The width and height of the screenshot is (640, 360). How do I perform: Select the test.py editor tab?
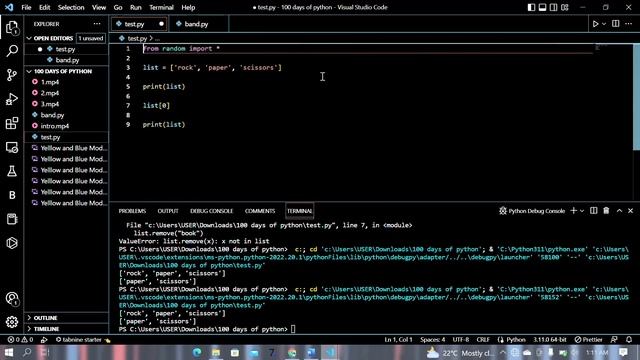(x=135, y=24)
